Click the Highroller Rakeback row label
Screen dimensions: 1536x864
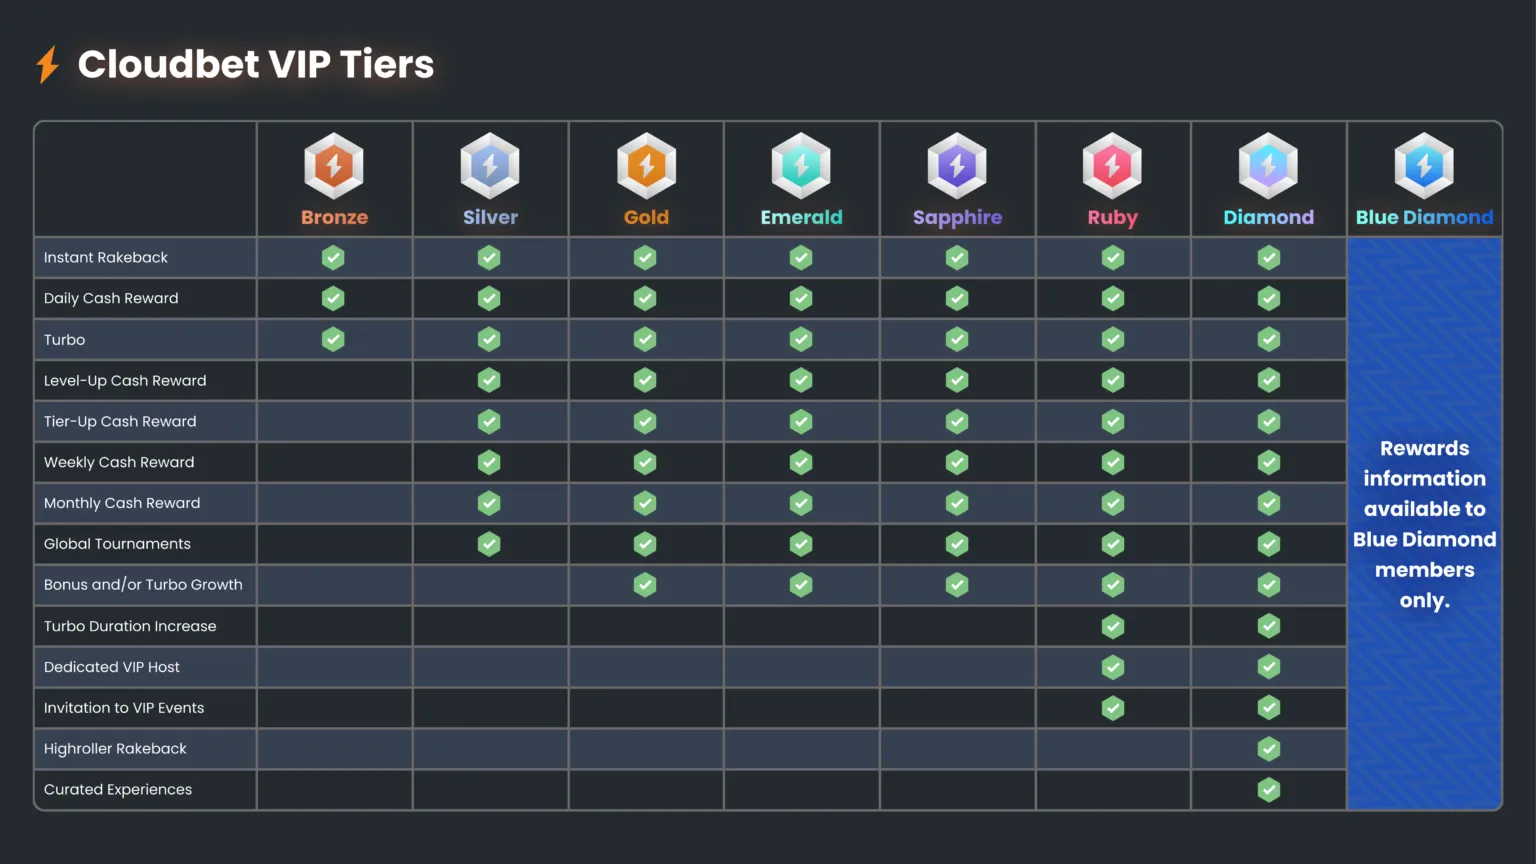(115, 749)
